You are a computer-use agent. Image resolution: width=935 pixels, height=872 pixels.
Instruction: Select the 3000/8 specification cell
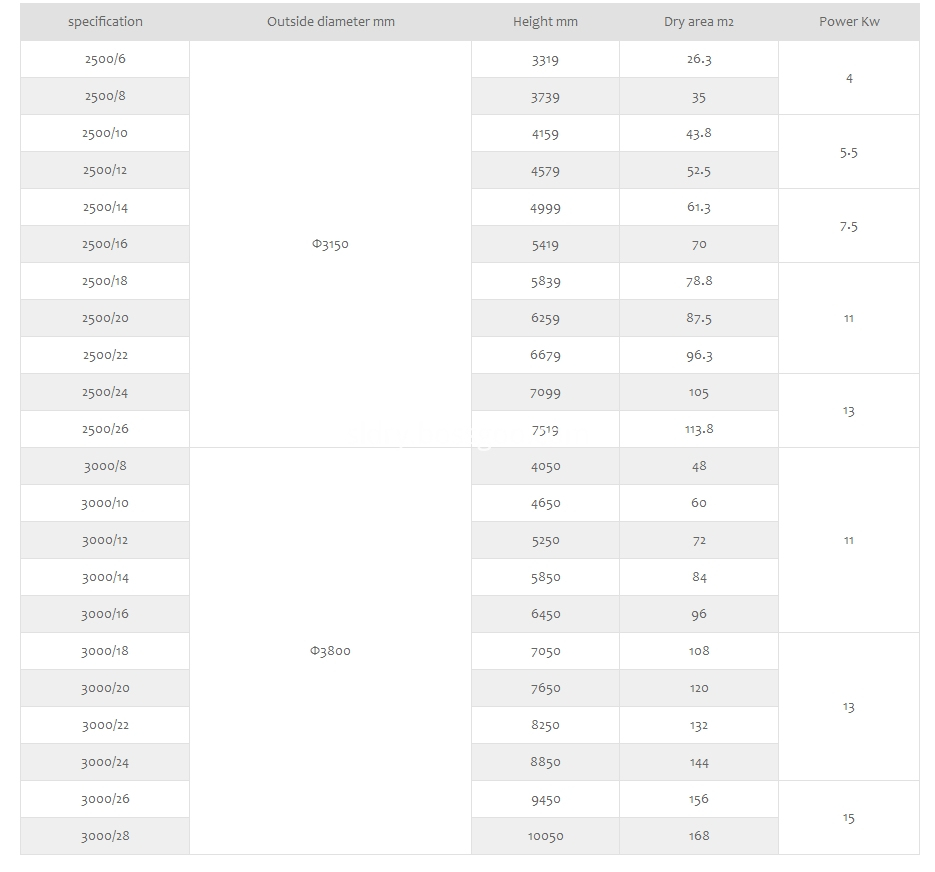pos(105,466)
